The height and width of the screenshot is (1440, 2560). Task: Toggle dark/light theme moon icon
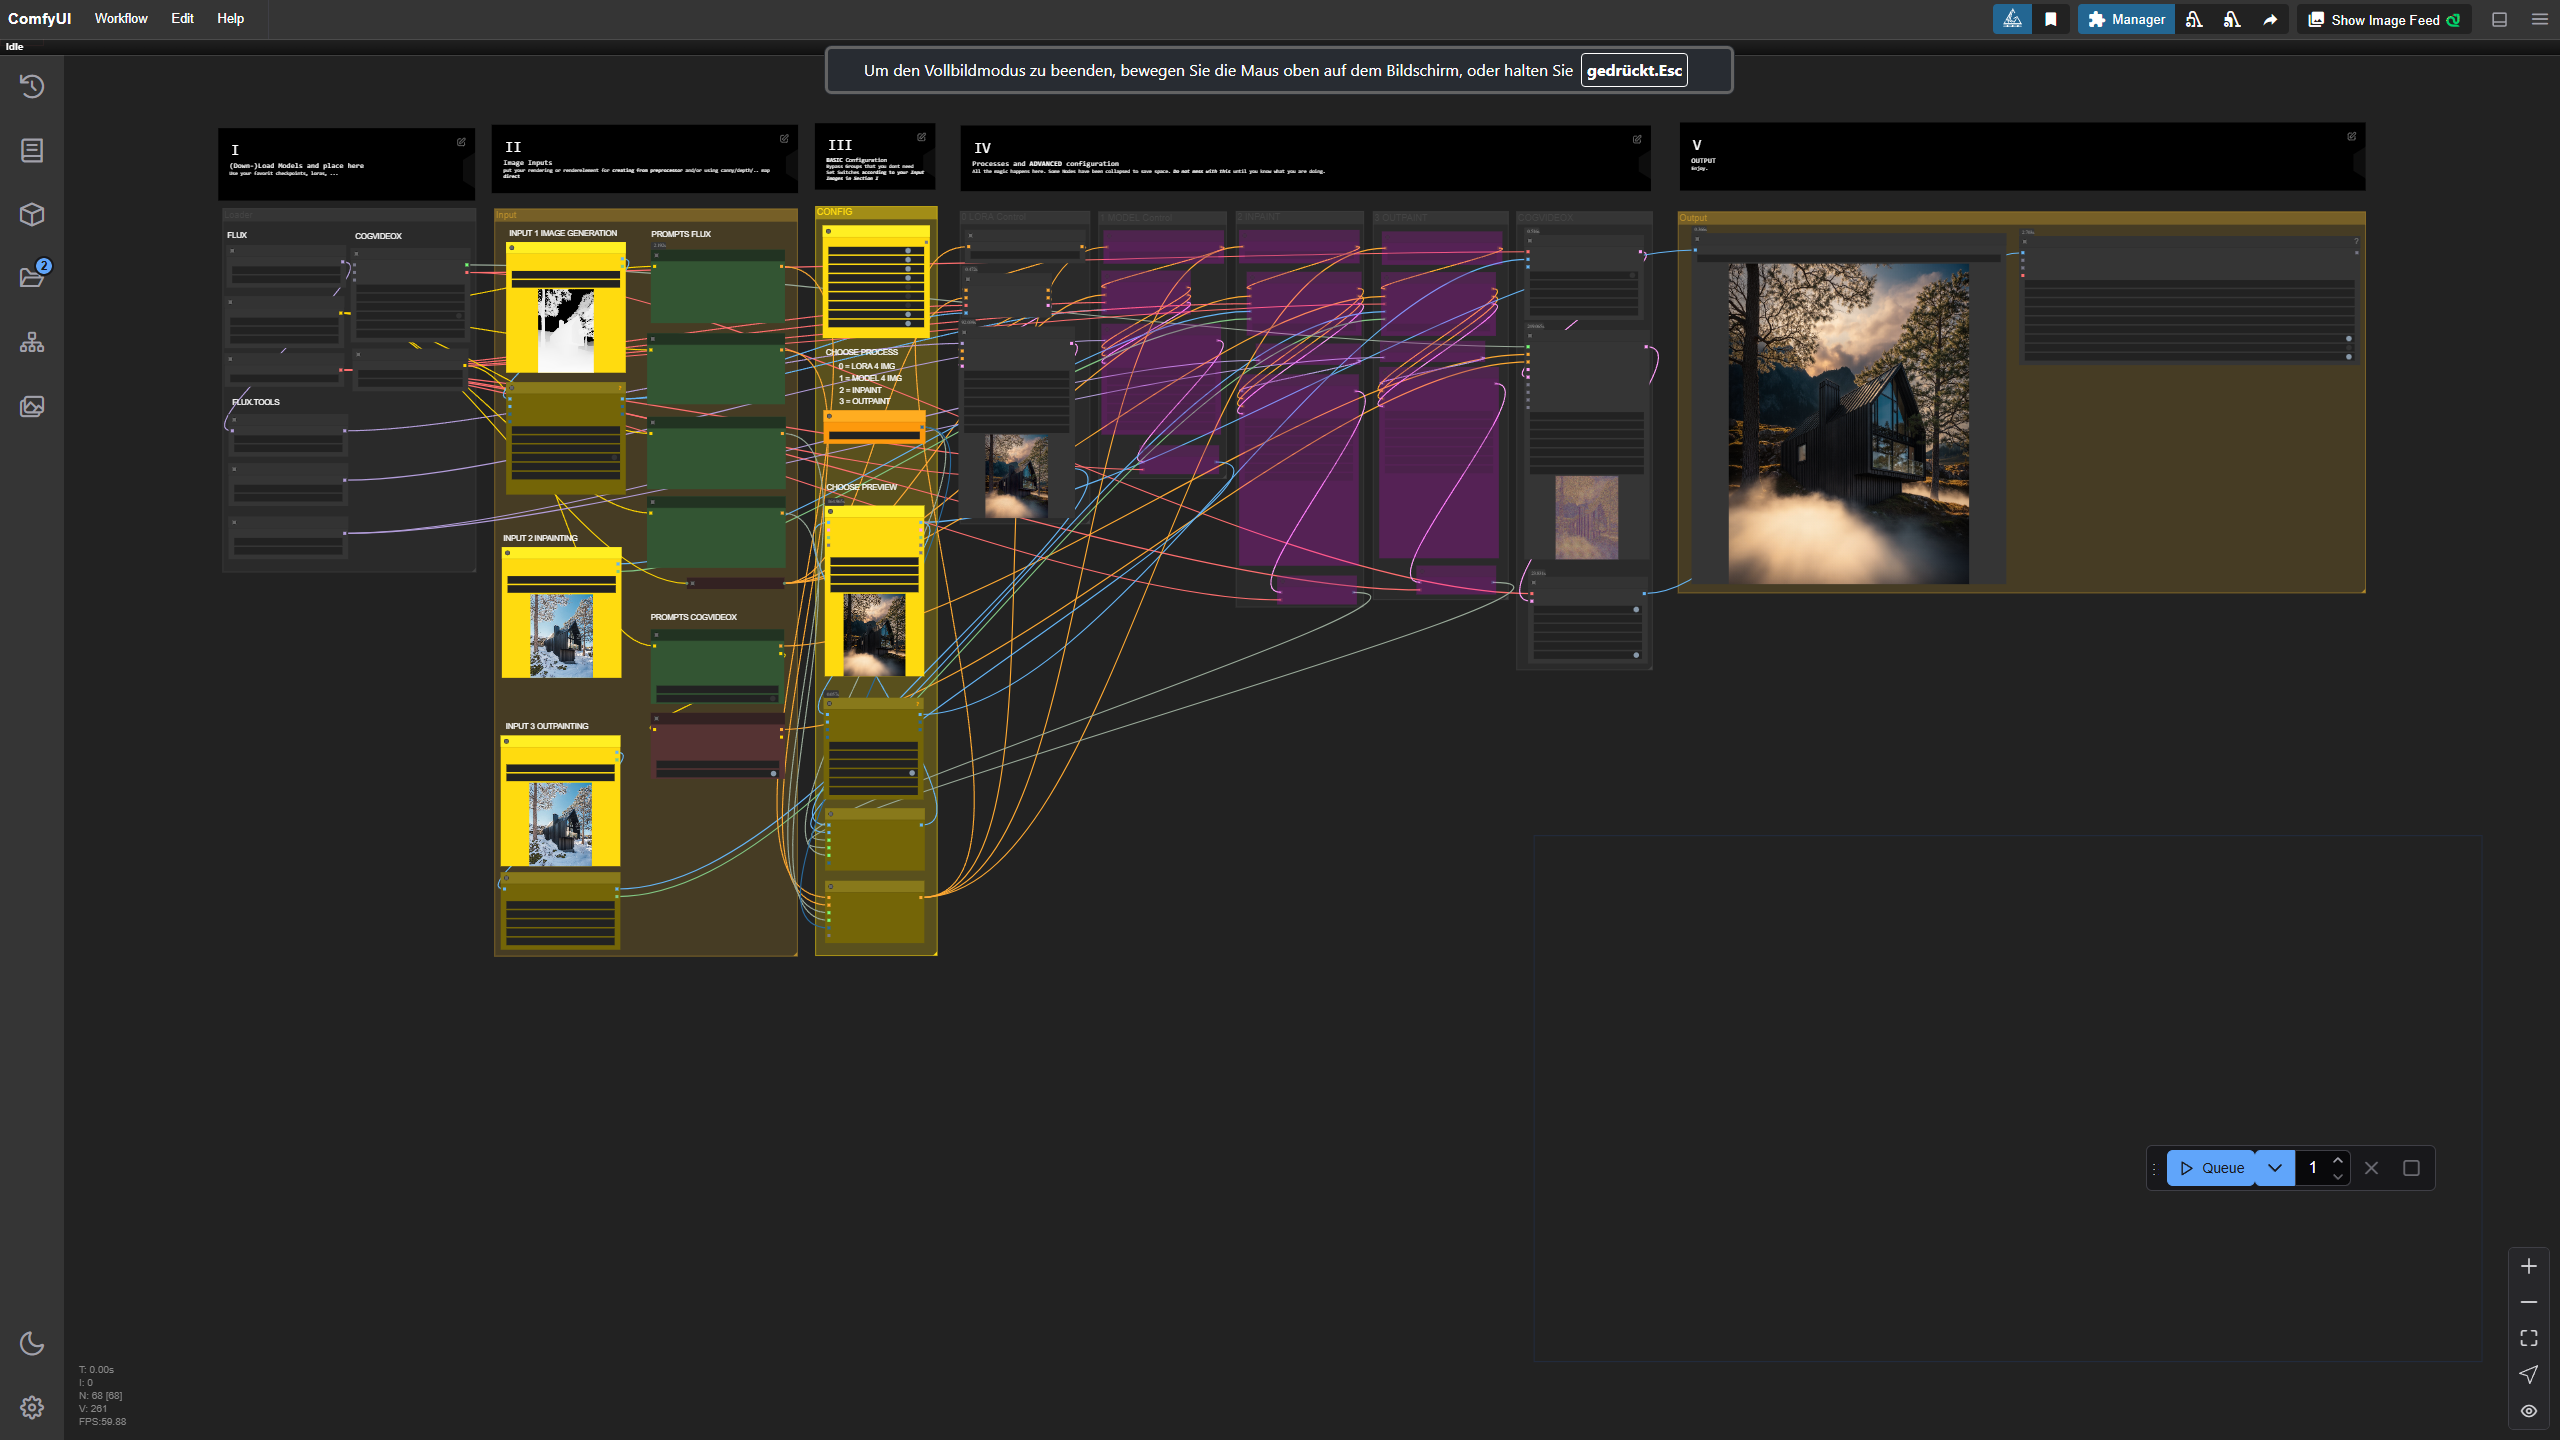pos(32,1343)
